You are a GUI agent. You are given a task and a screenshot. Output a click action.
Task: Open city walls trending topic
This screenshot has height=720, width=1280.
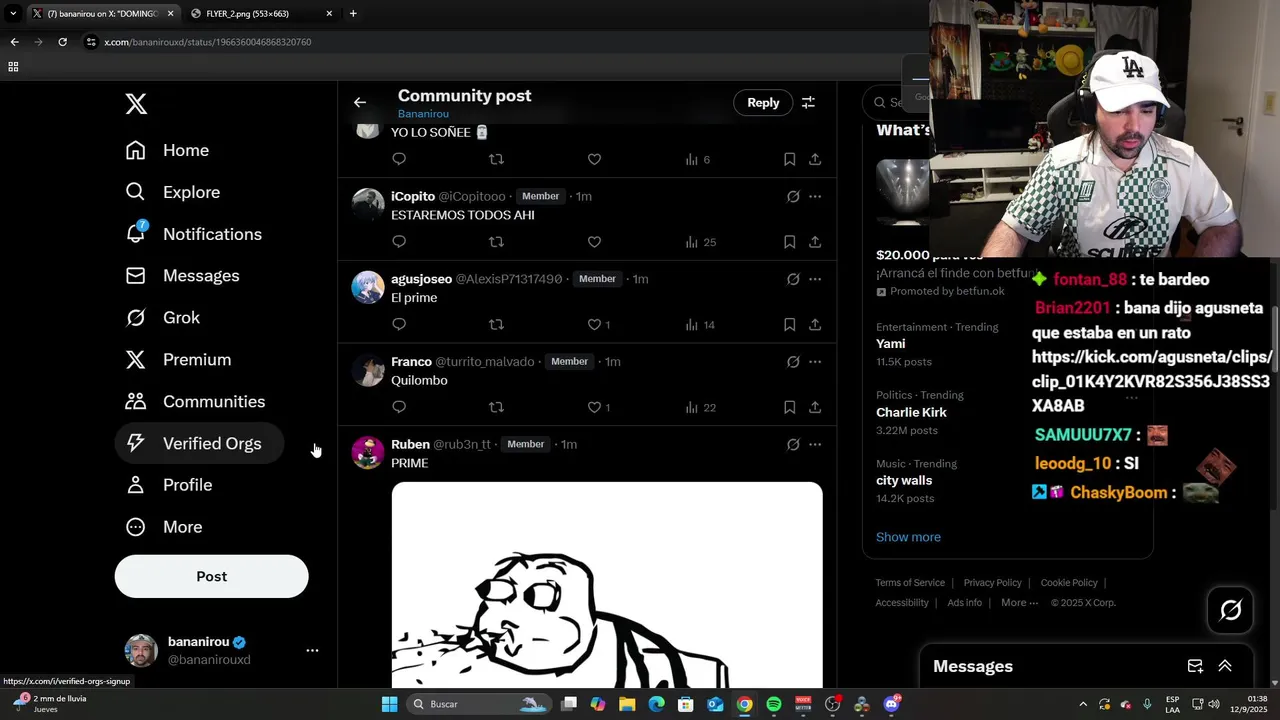point(904,480)
